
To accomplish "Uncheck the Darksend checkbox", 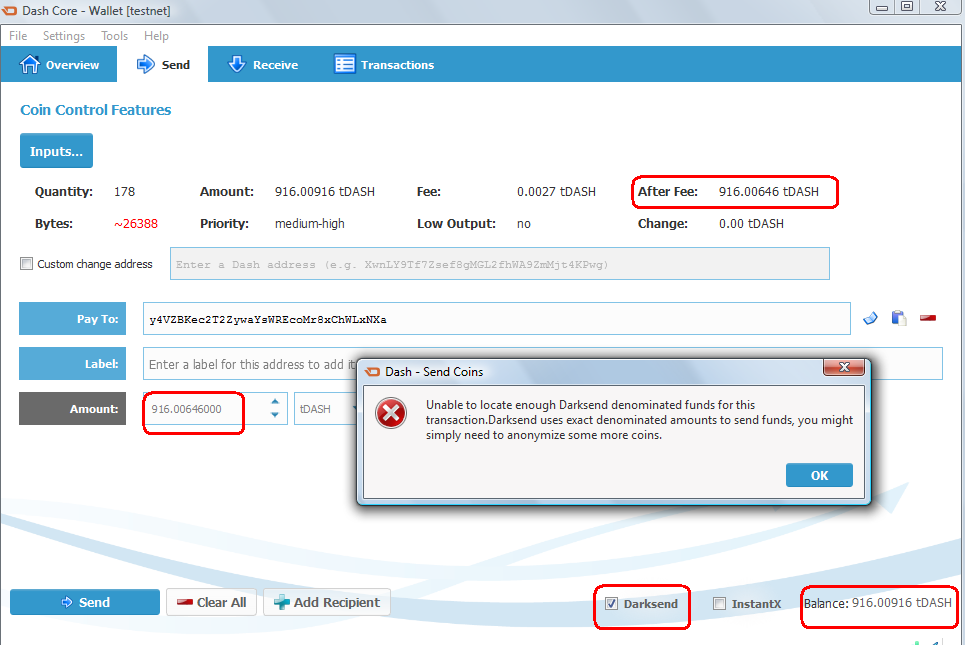I will (611, 604).
